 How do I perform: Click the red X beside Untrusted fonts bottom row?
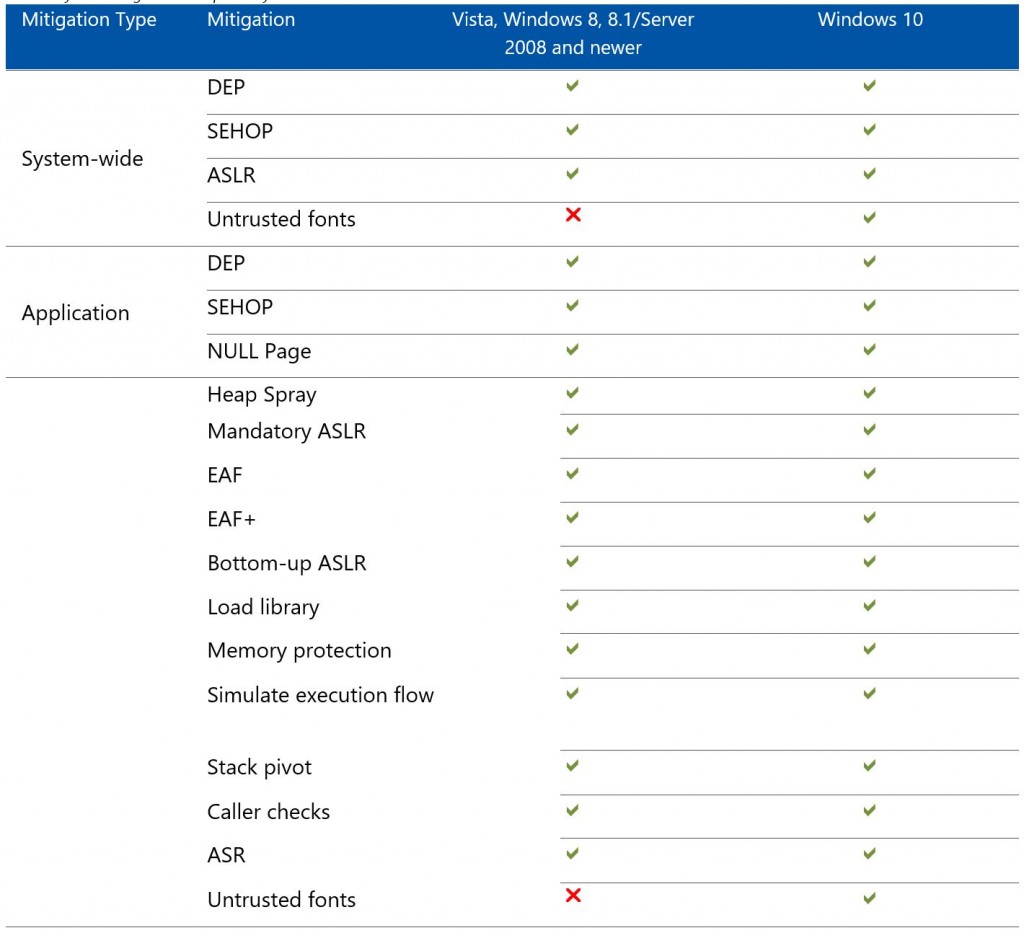click(x=571, y=894)
